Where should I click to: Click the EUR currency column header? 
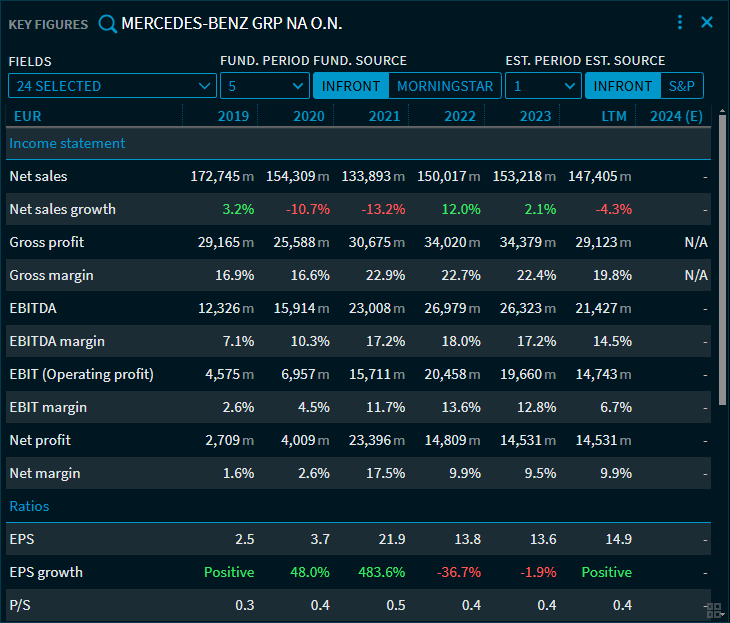coord(28,116)
